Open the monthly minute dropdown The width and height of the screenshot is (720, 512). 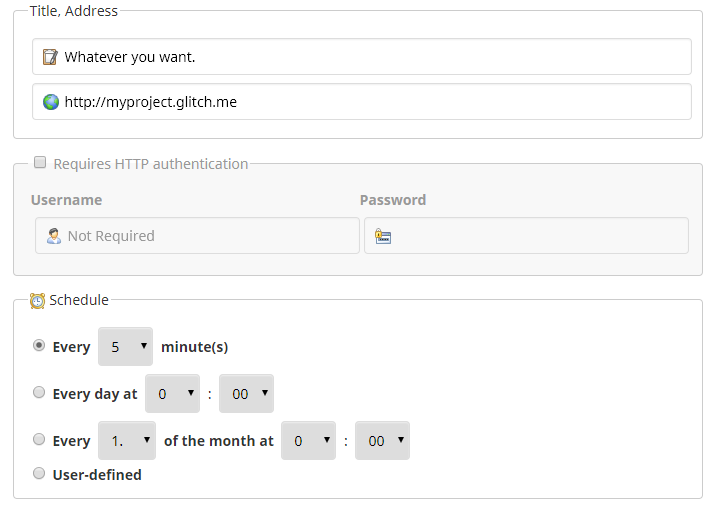[382, 441]
